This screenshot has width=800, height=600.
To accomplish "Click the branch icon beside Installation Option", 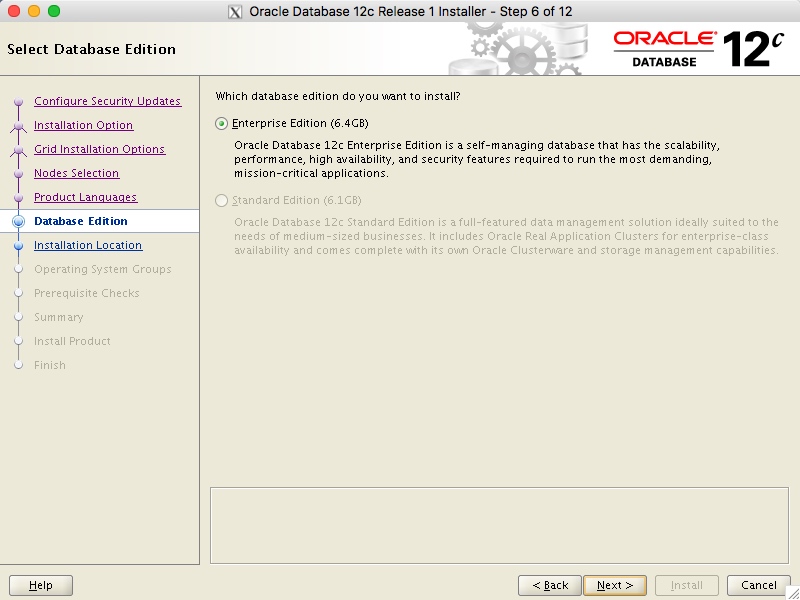I will 20,125.
